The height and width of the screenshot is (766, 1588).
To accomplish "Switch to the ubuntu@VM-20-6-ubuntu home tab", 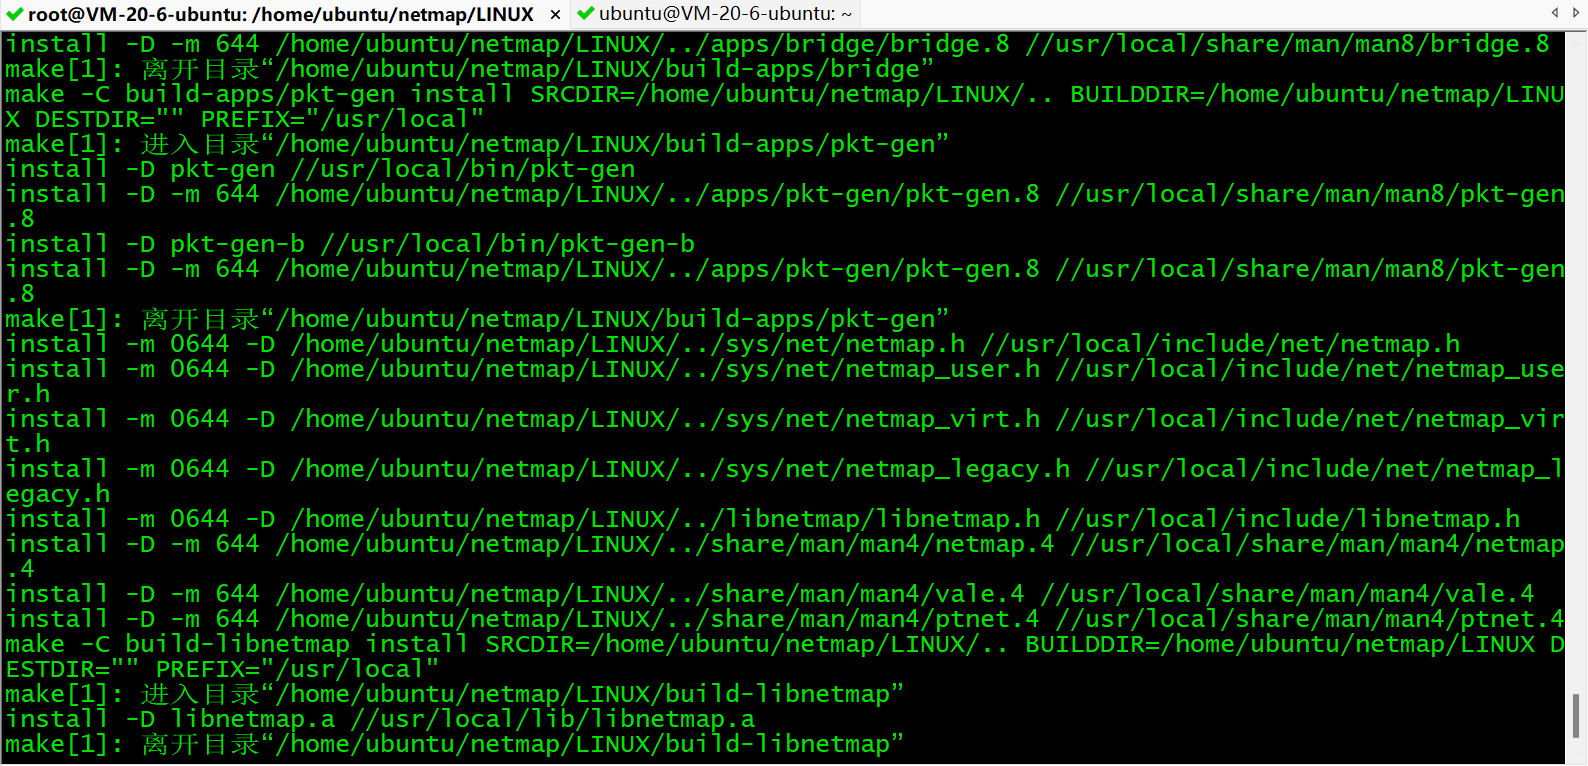I will [x=717, y=14].
